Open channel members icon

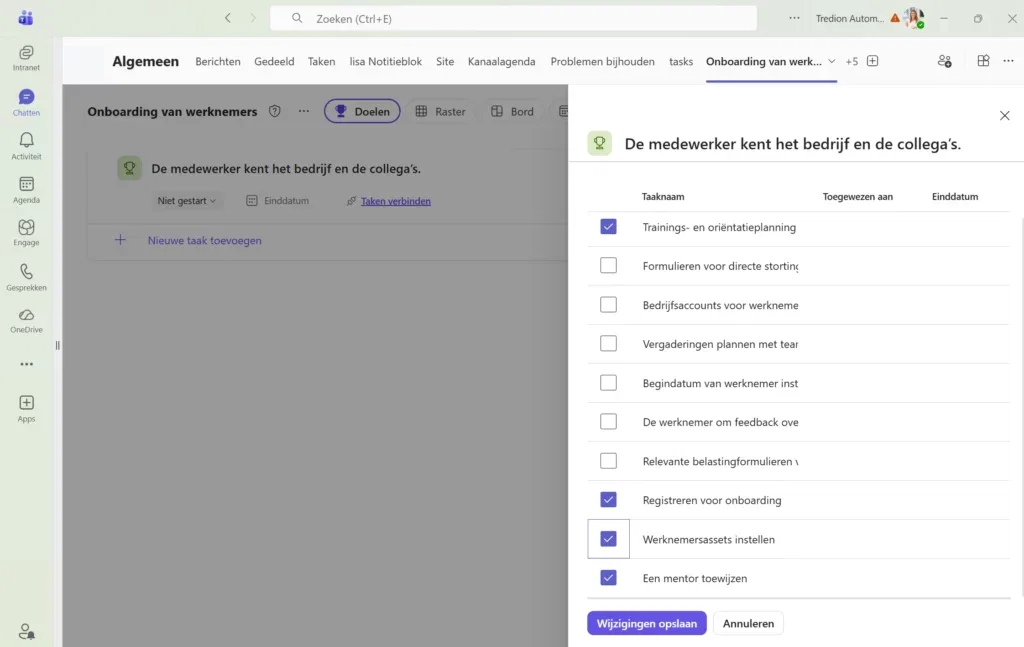pyautogui.click(x=944, y=61)
